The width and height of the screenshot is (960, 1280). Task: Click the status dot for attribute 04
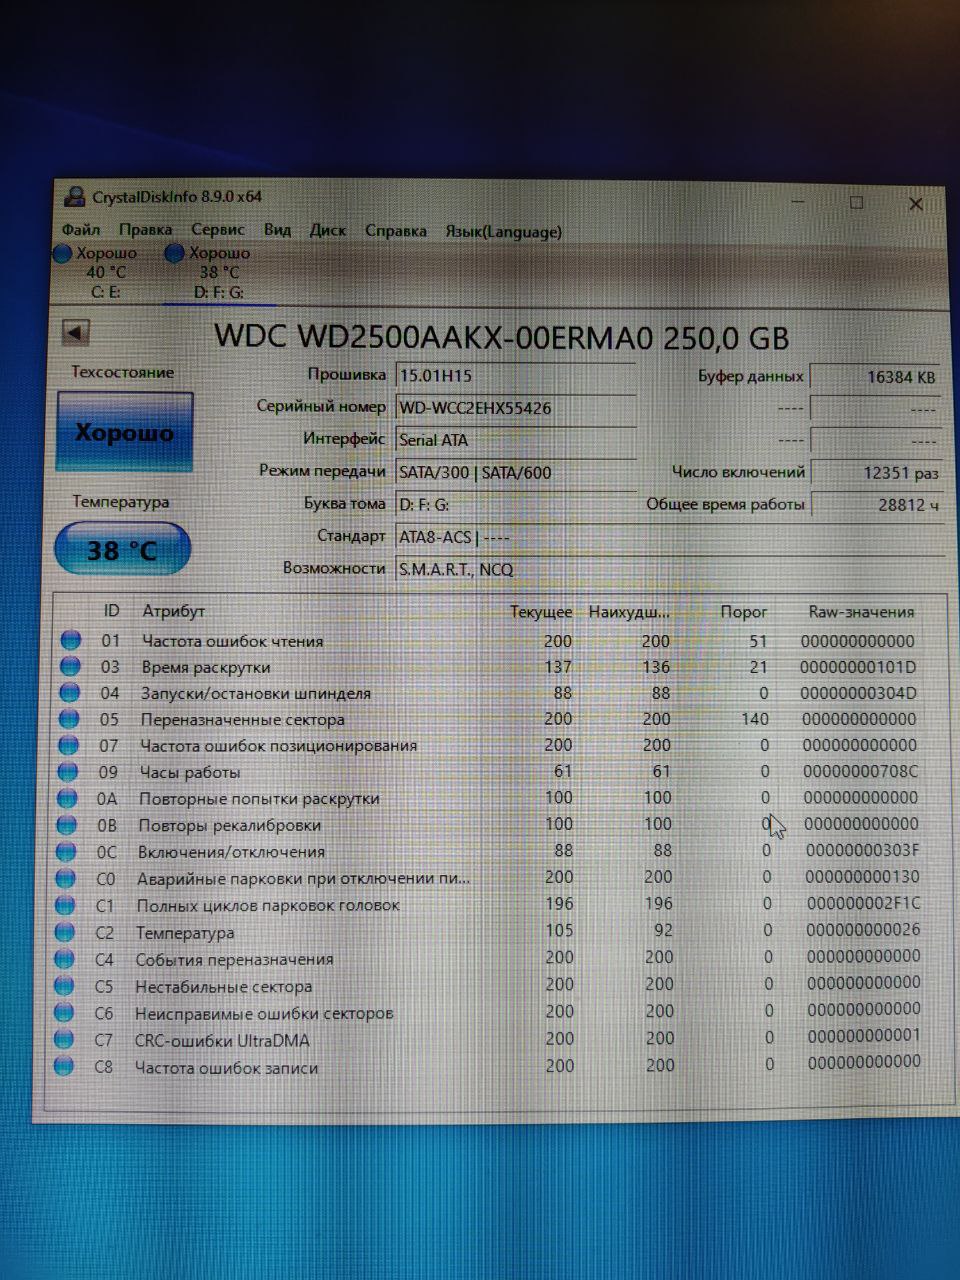pyautogui.click(x=69, y=692)
